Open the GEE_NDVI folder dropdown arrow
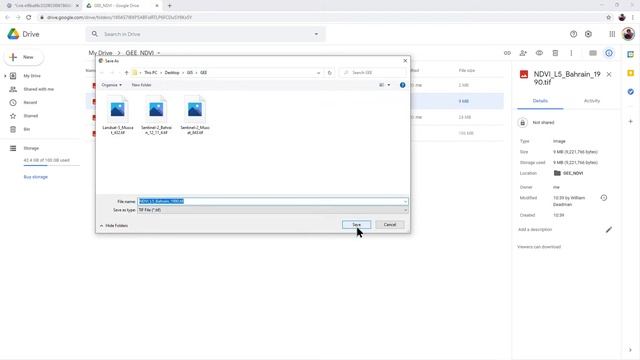This screenshot has height=360, width=640. click(159, 53)
